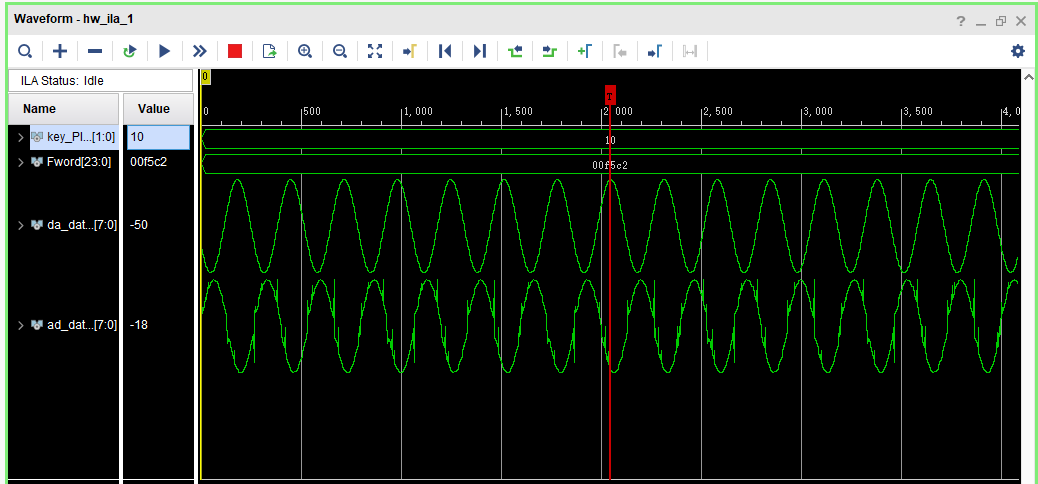Open the waveform search tool
Image resolution: width=1038 pixels, height=484 pixels.
point(25,51)
